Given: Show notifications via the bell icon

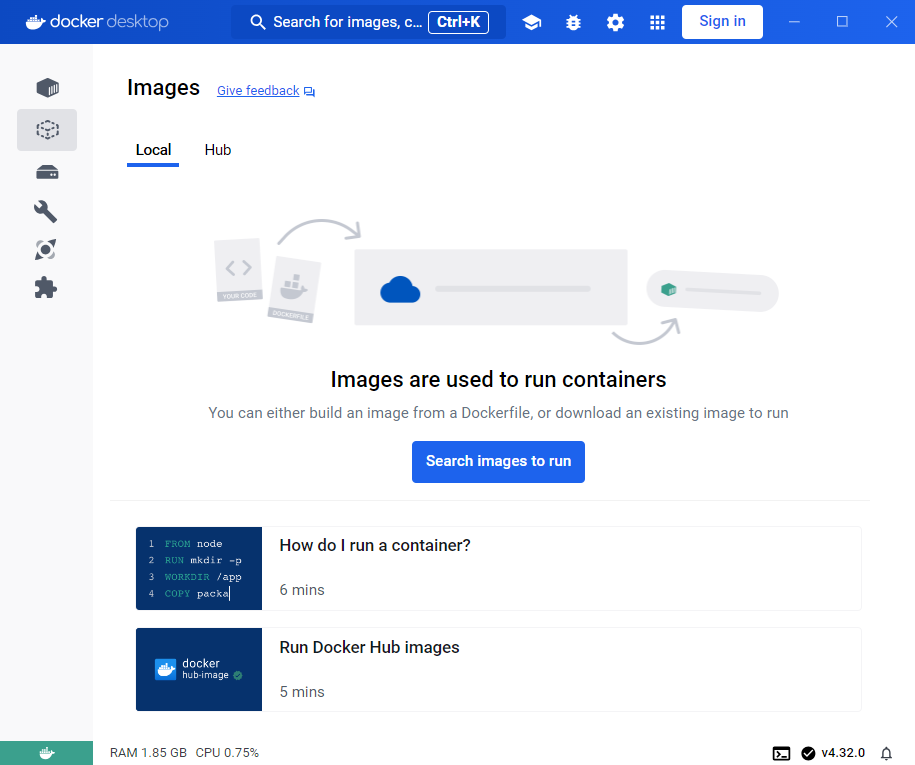Looking at the screenshot, I should pos(885,753).
